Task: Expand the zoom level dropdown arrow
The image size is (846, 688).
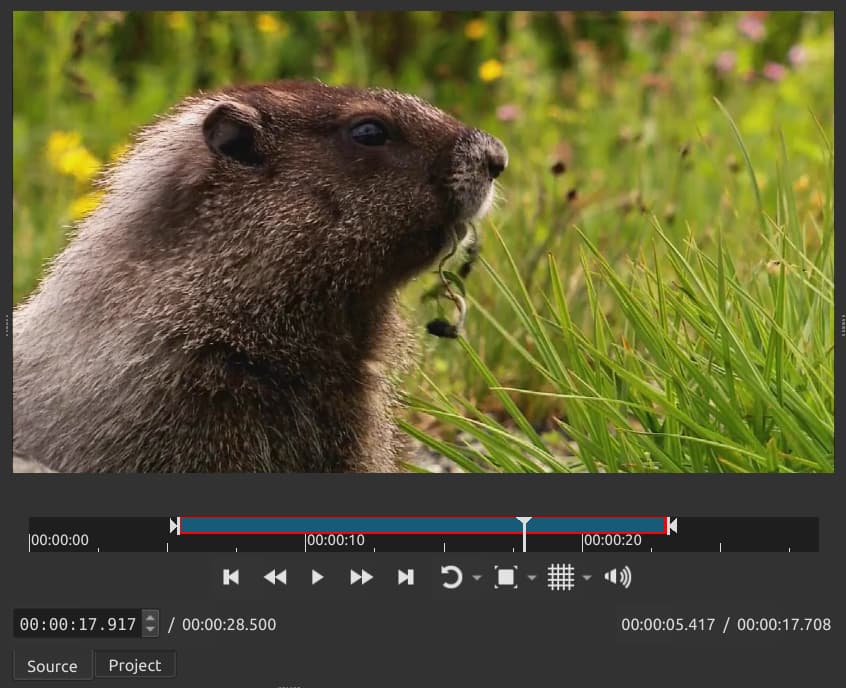Action: pyautogui.click(x=532, y=578)
